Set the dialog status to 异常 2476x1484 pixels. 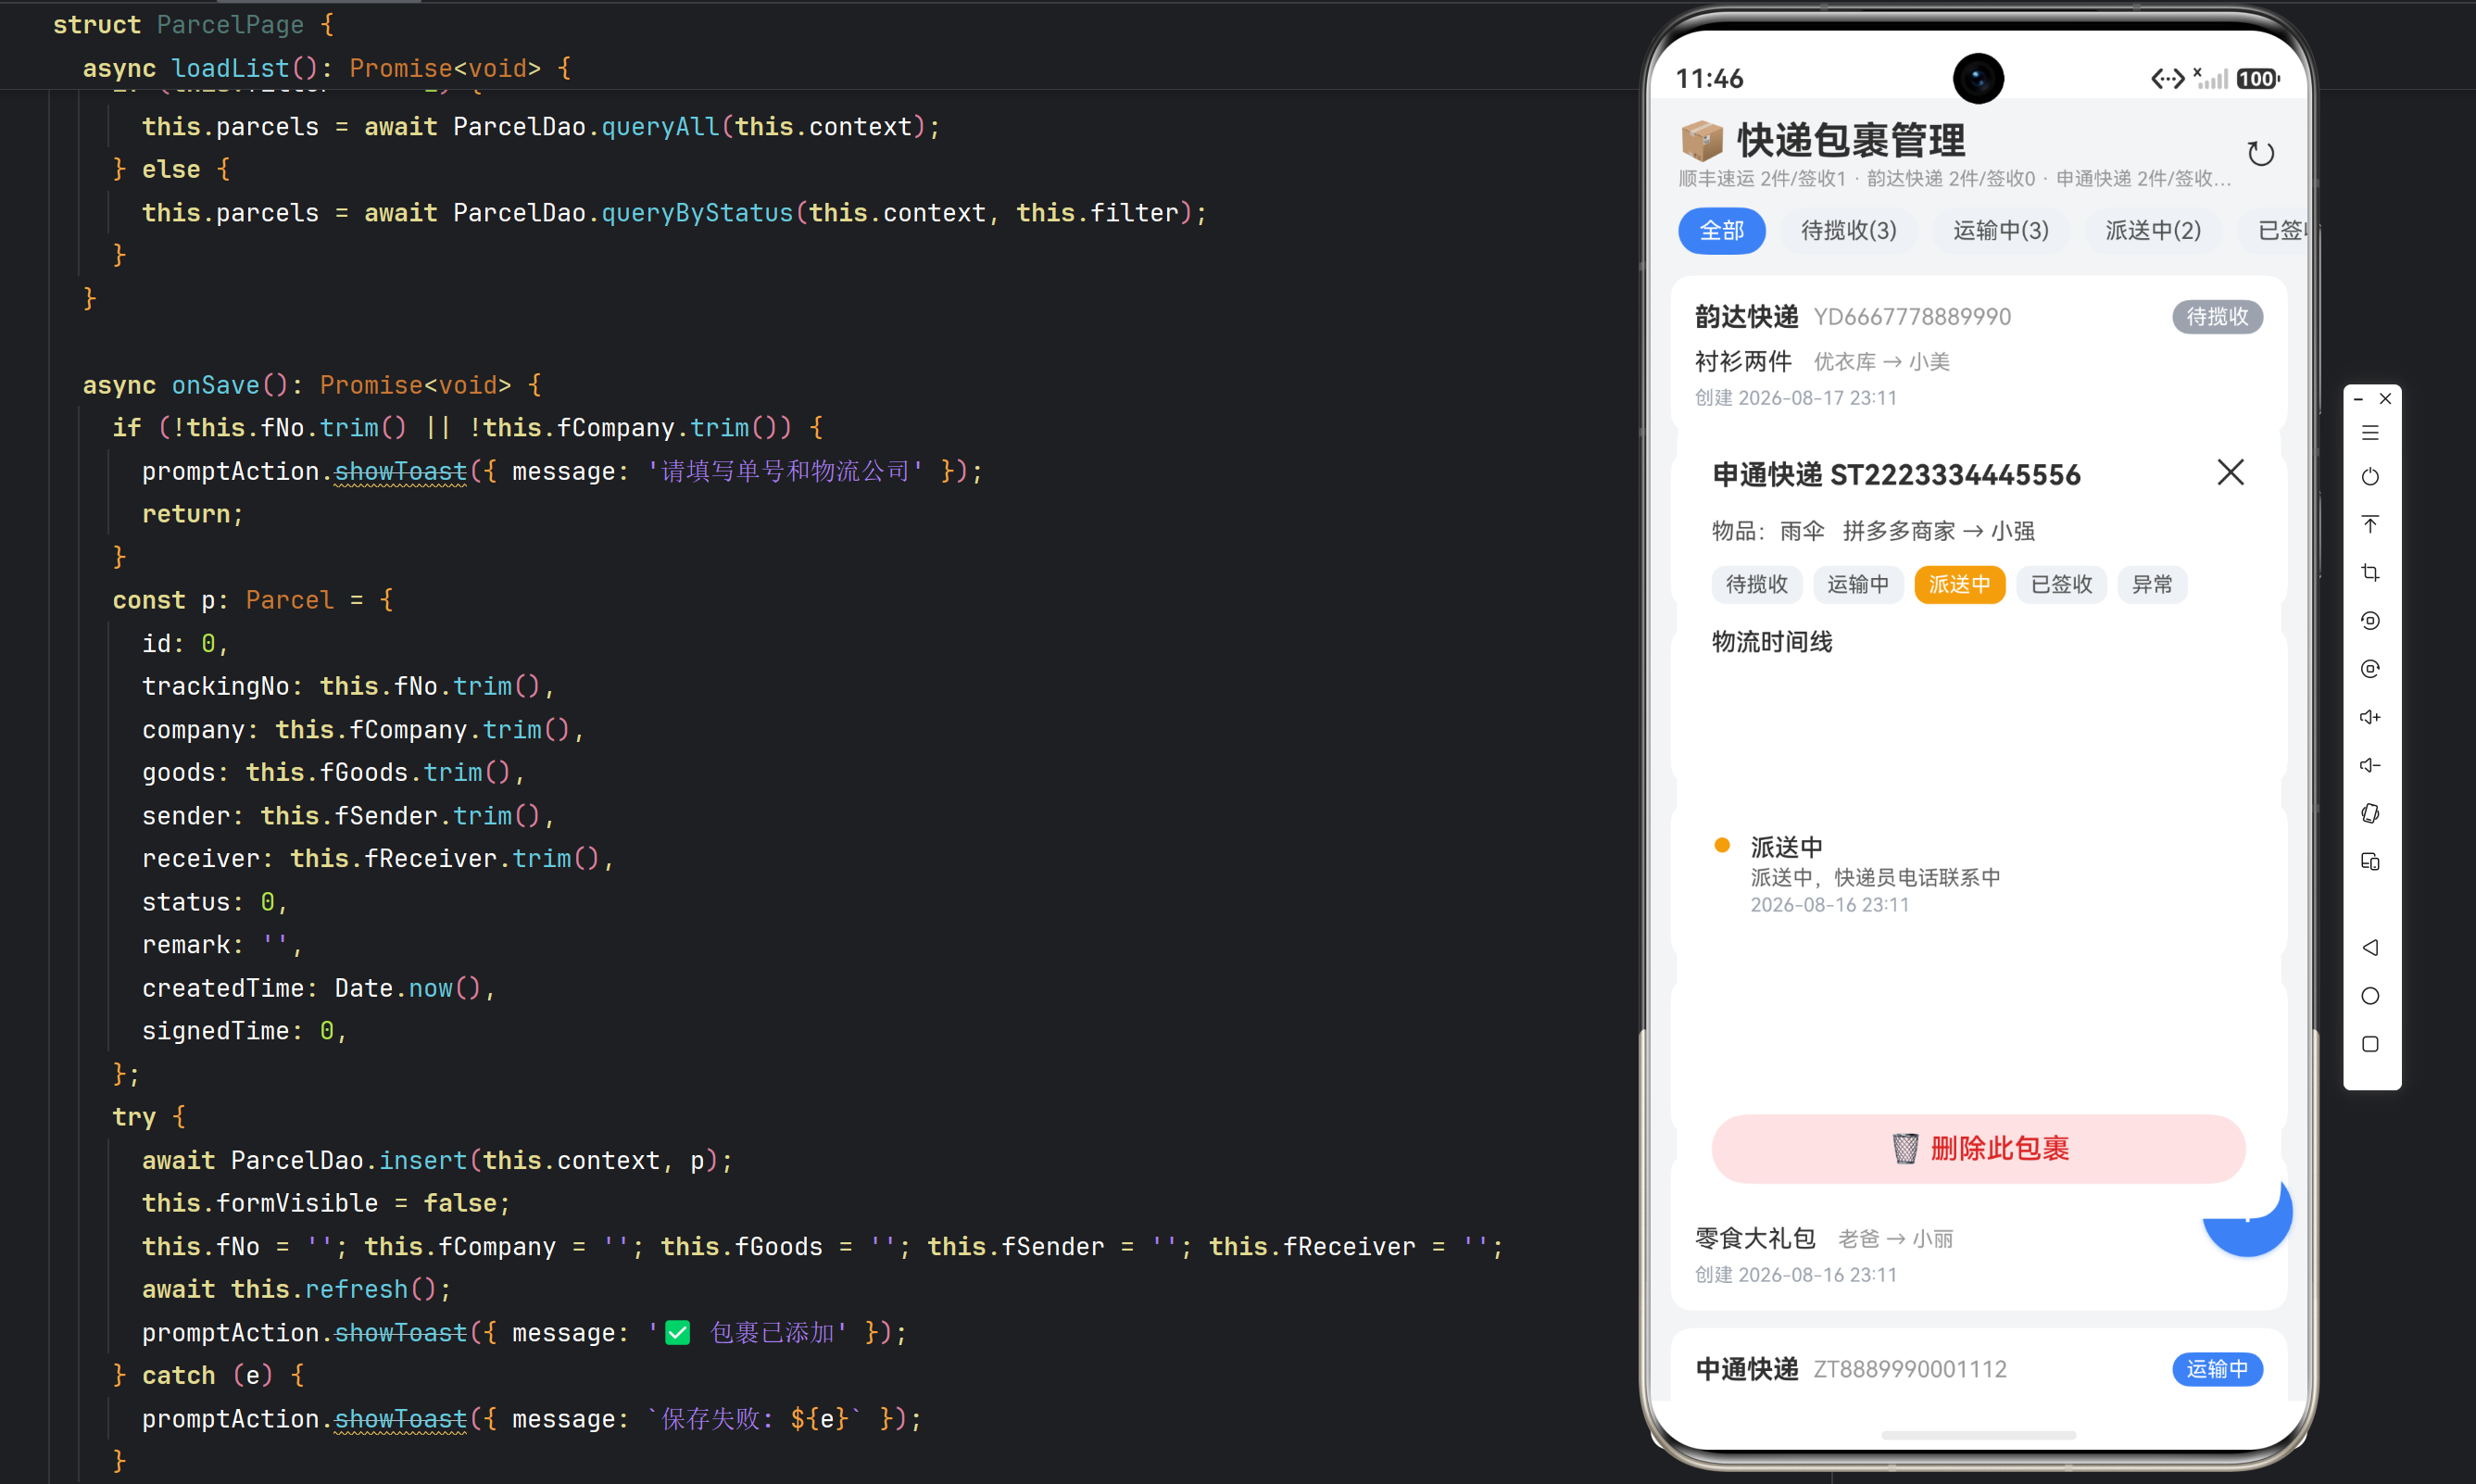point(2152,584)
